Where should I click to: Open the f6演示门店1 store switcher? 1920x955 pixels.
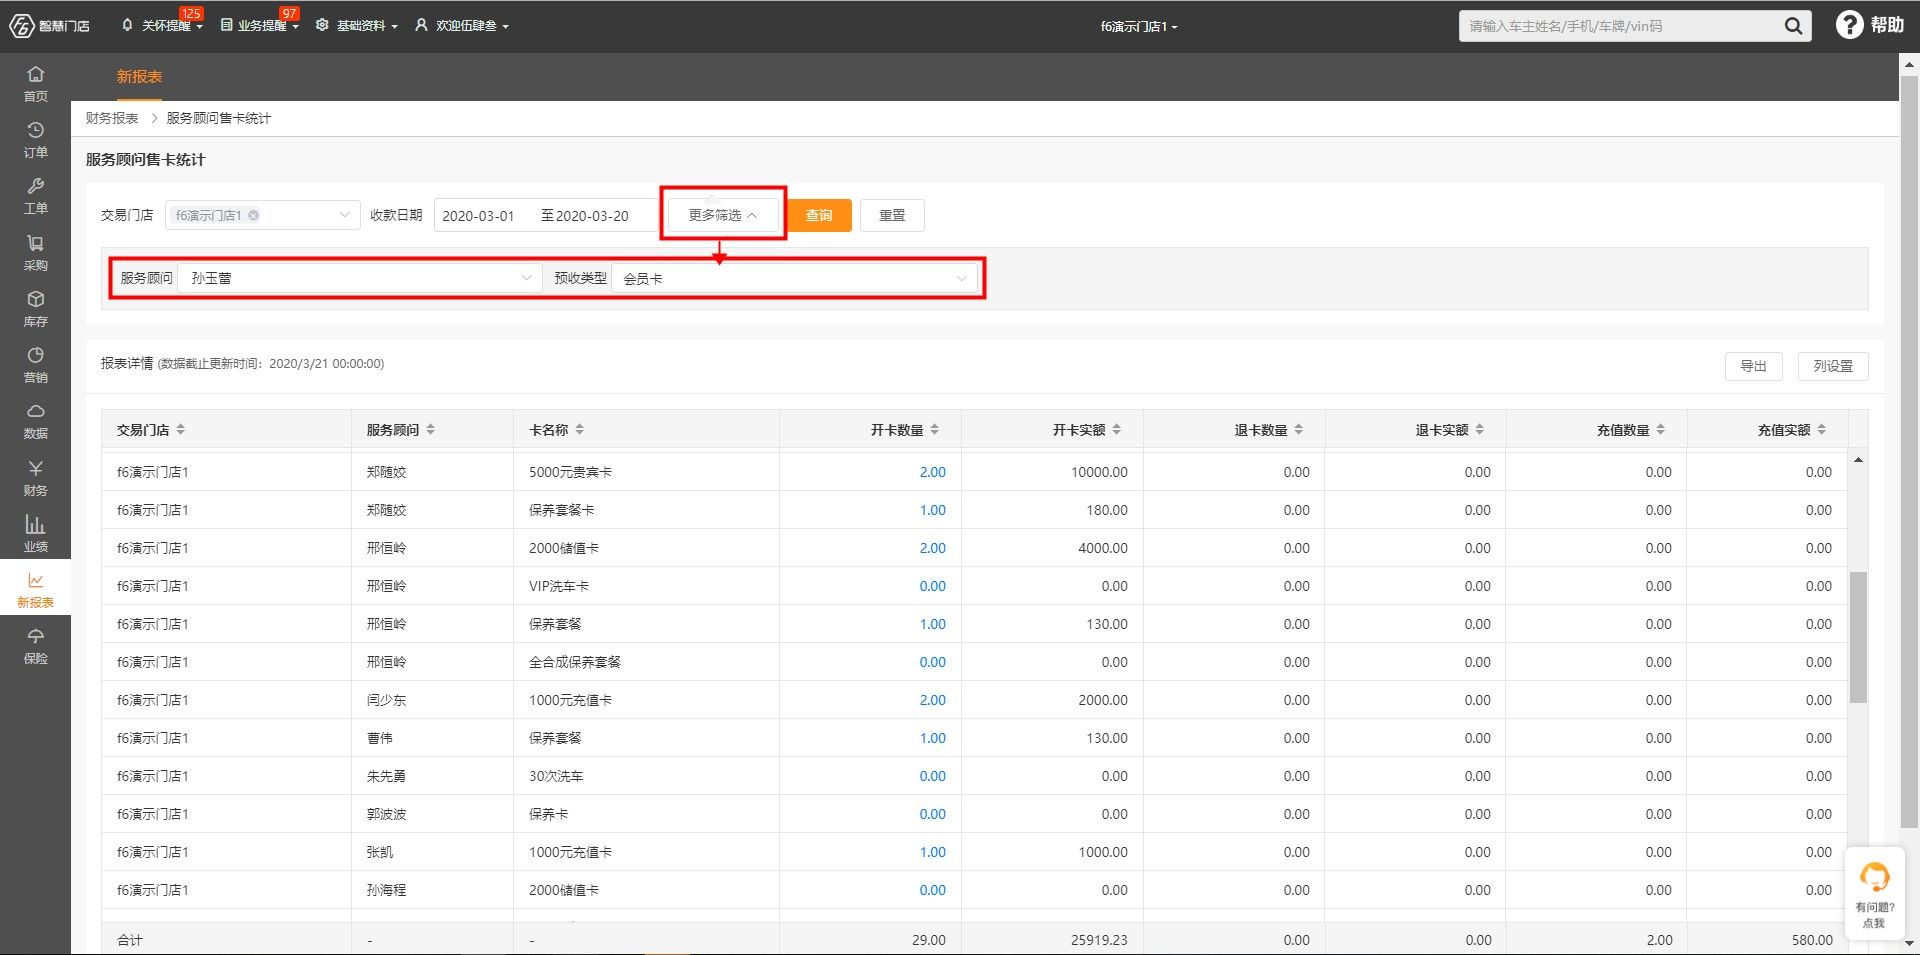coord(1139,27)
